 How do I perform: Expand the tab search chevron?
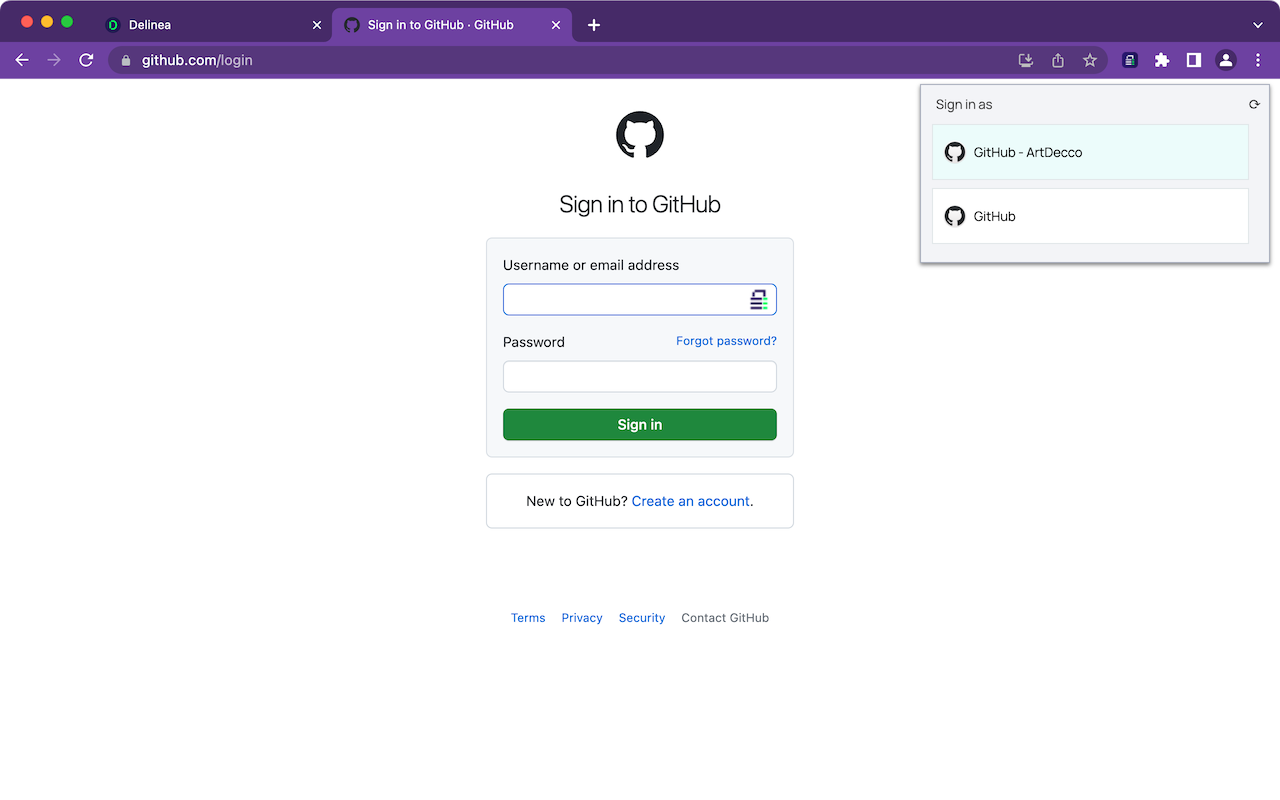point(1258,25)
